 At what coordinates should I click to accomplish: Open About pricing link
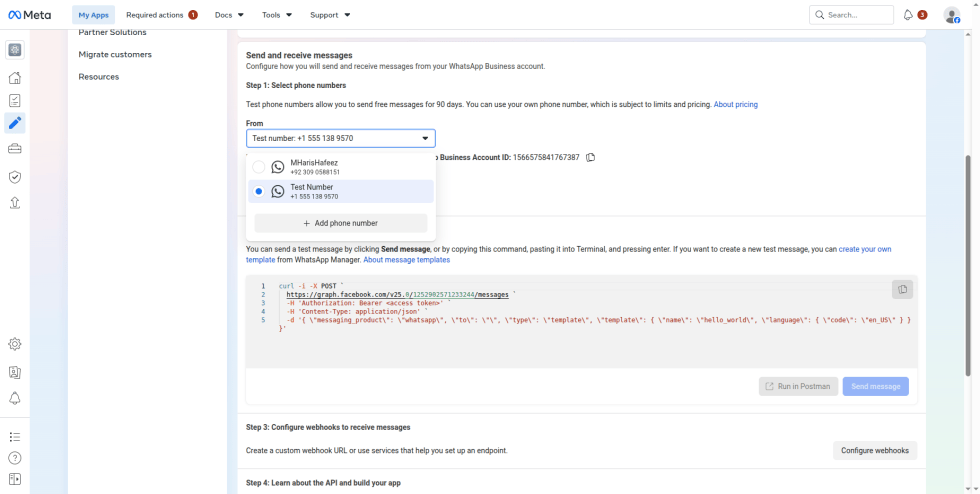click(736, 104)
